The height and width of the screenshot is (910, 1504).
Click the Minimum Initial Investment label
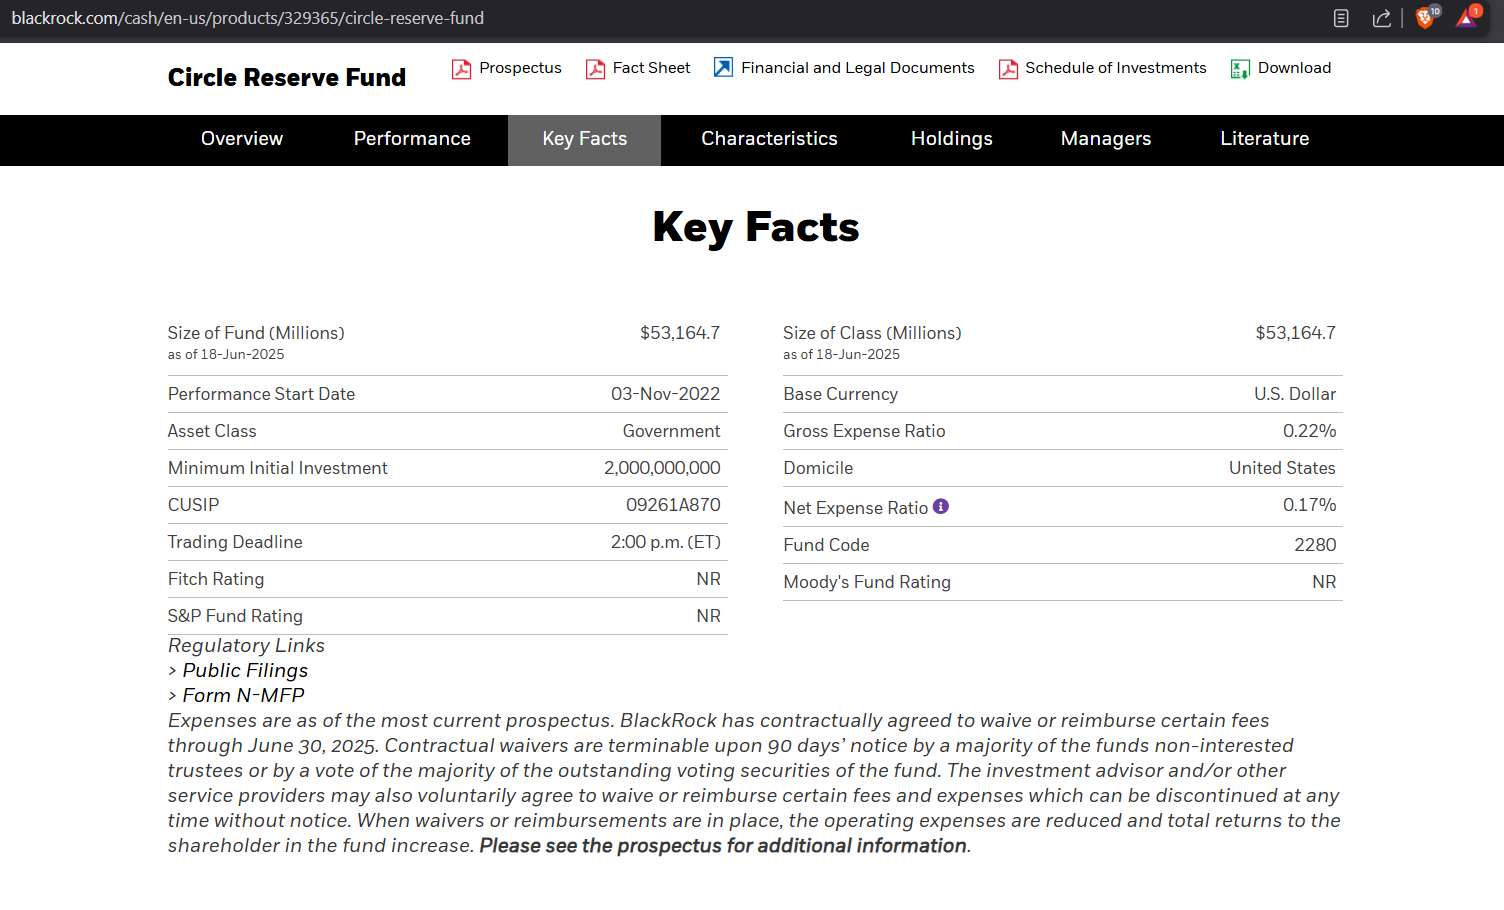click(x=277, y=468)
